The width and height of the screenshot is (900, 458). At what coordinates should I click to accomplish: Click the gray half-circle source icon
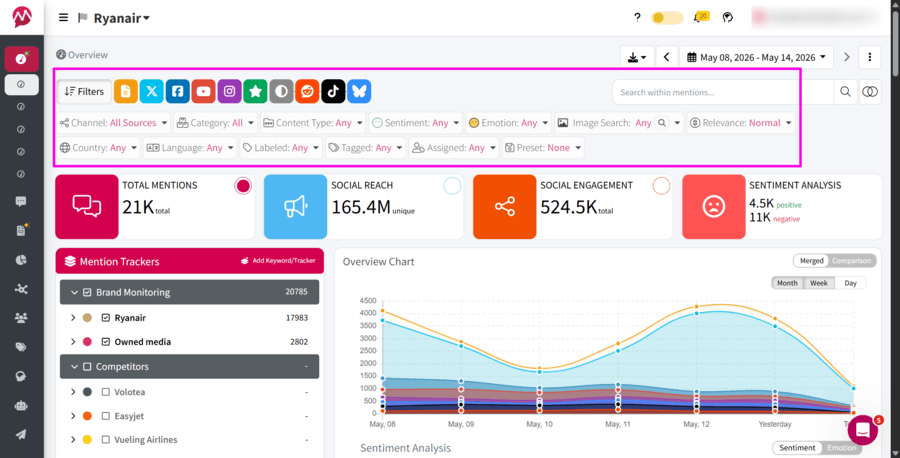281,91
